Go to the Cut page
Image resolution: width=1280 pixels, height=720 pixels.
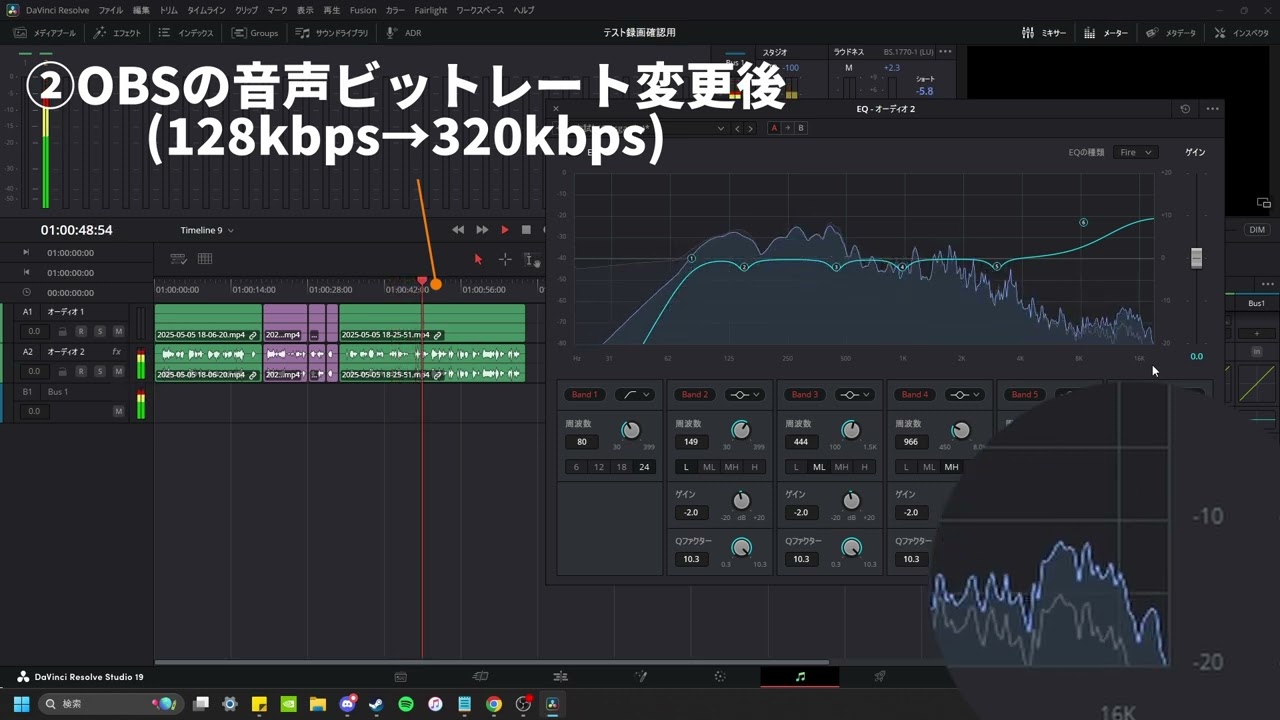tap(480, 677)
